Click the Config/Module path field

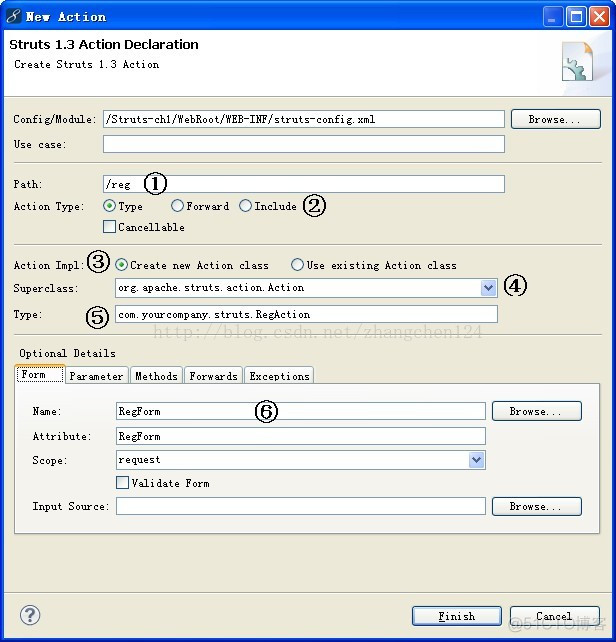coord(303,119)
